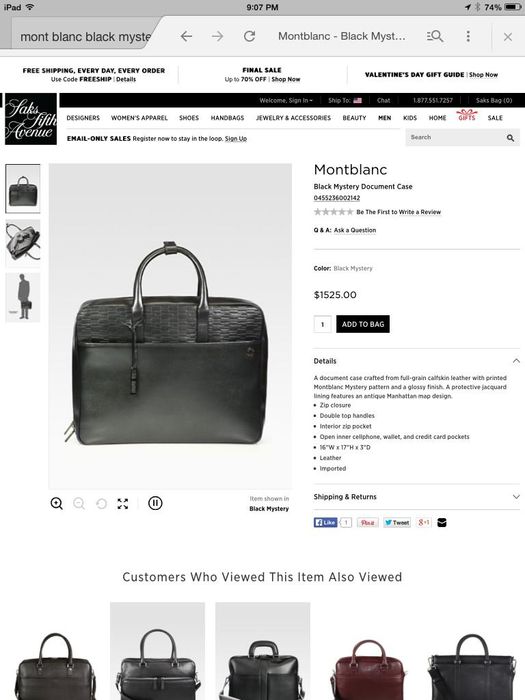Click the Ask a Question link

[355, 230]
